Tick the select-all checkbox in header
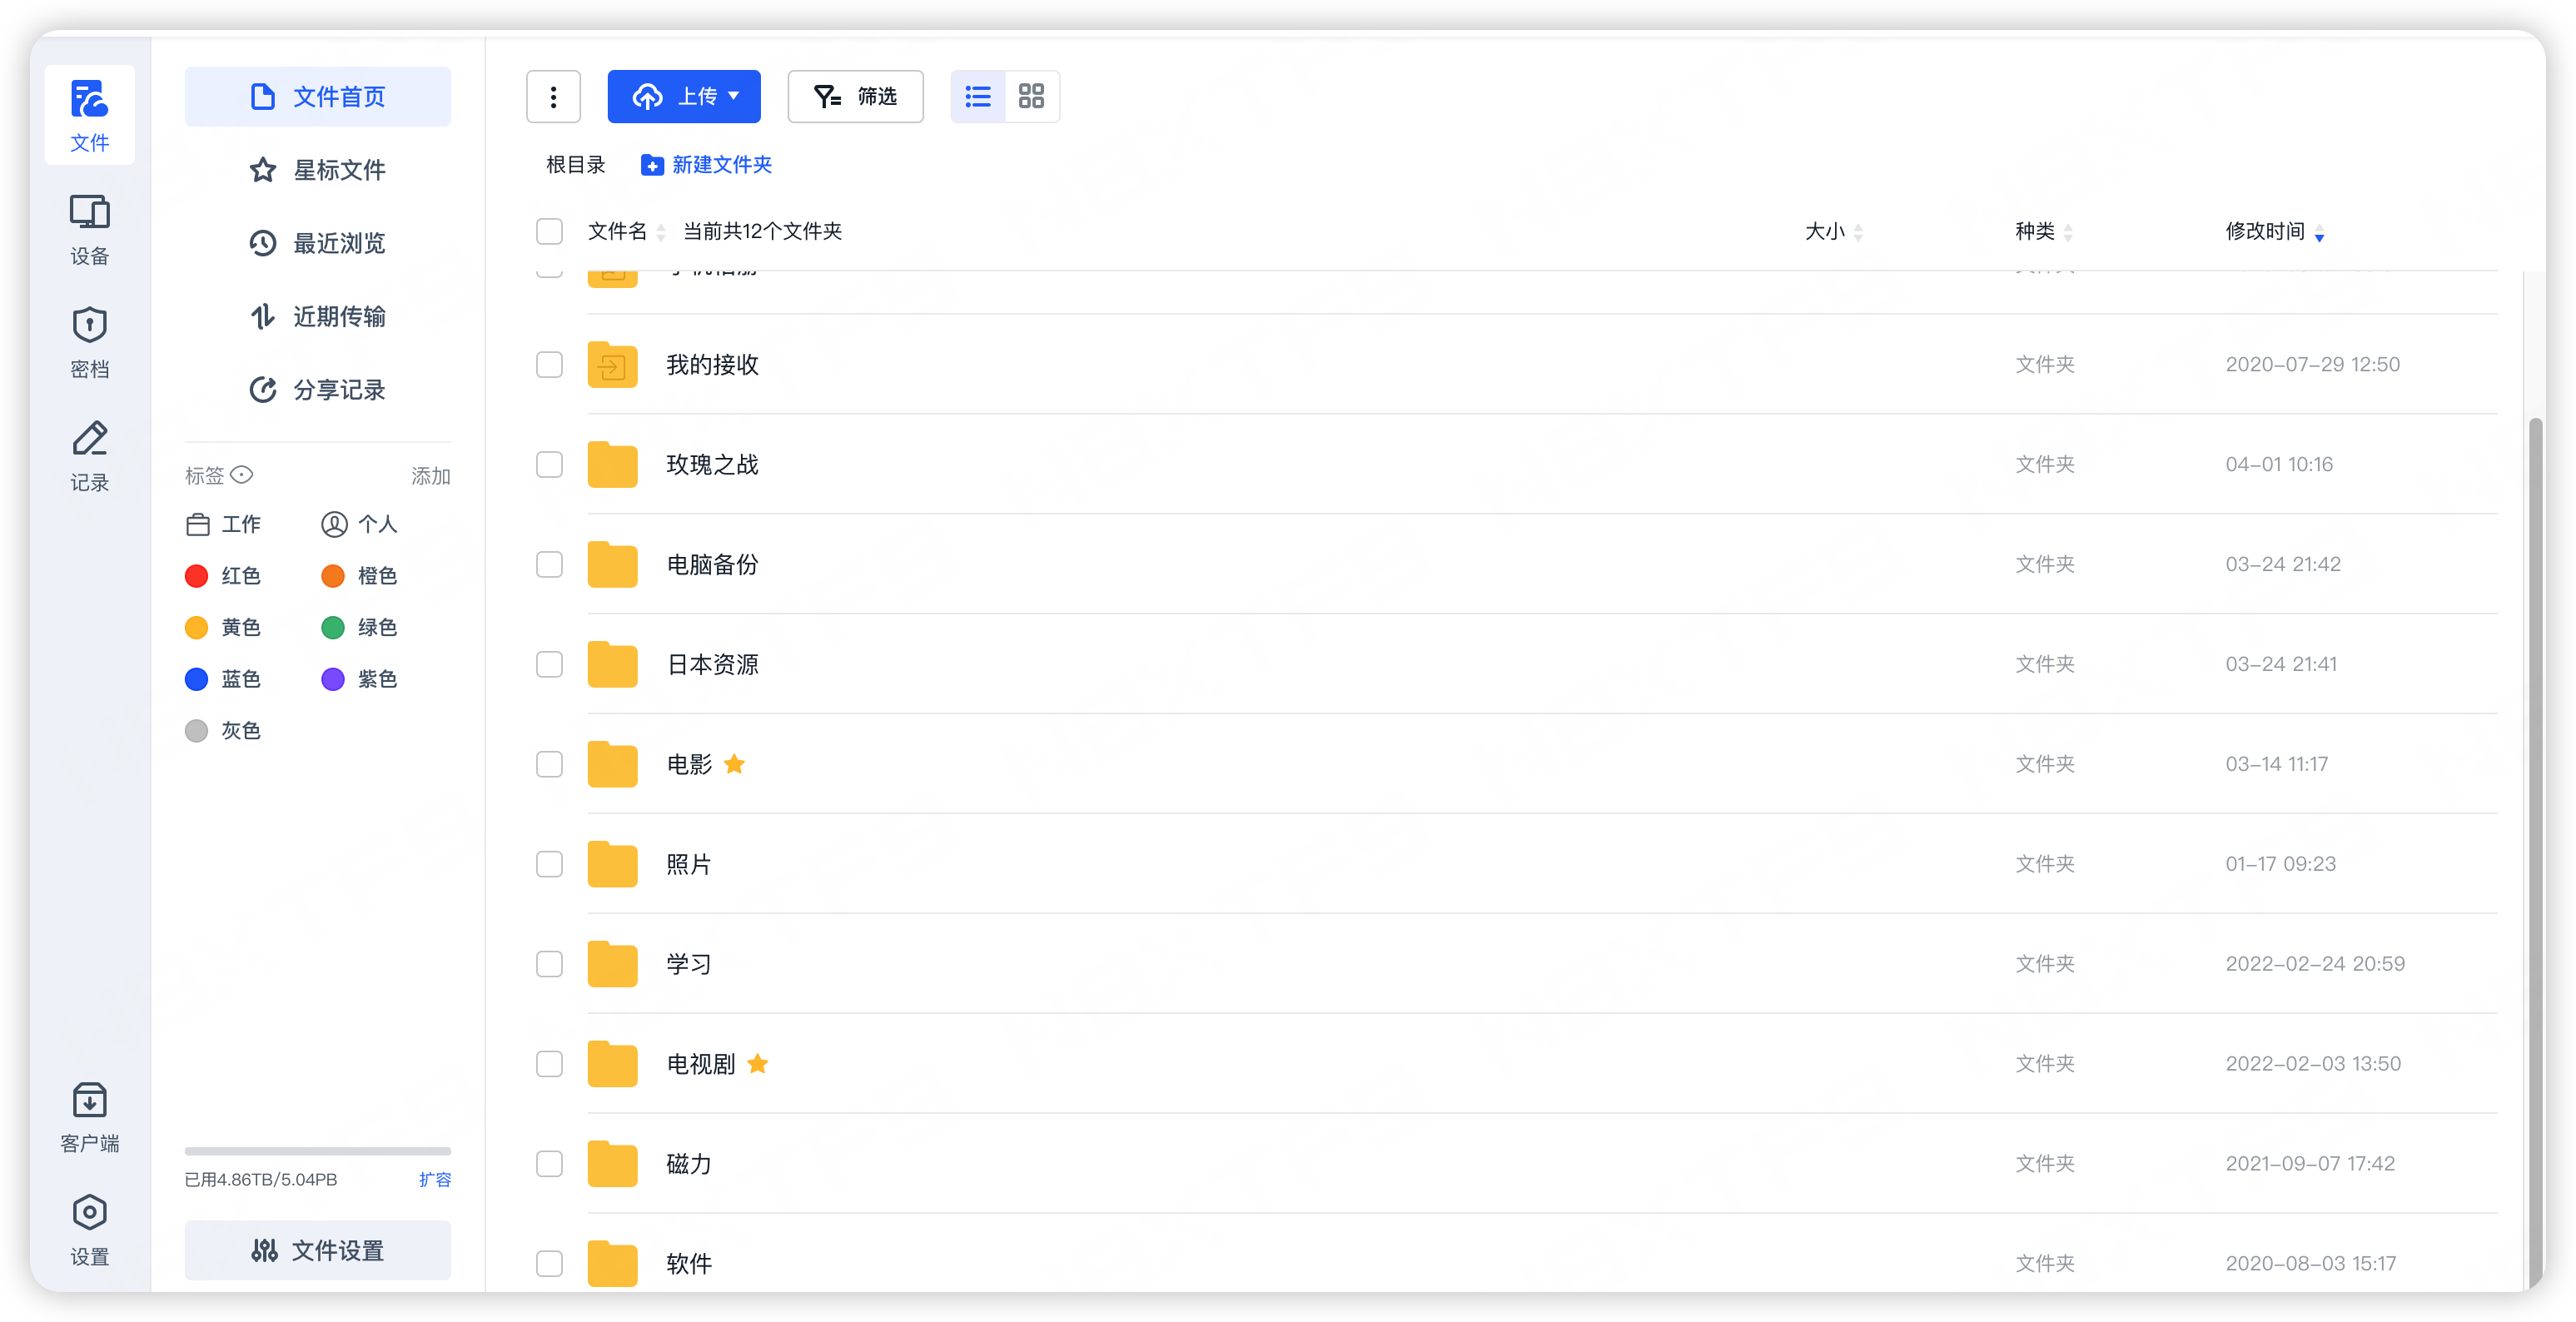Image resolution: width=2576 pixels, height=1322 pixels. 549,231
